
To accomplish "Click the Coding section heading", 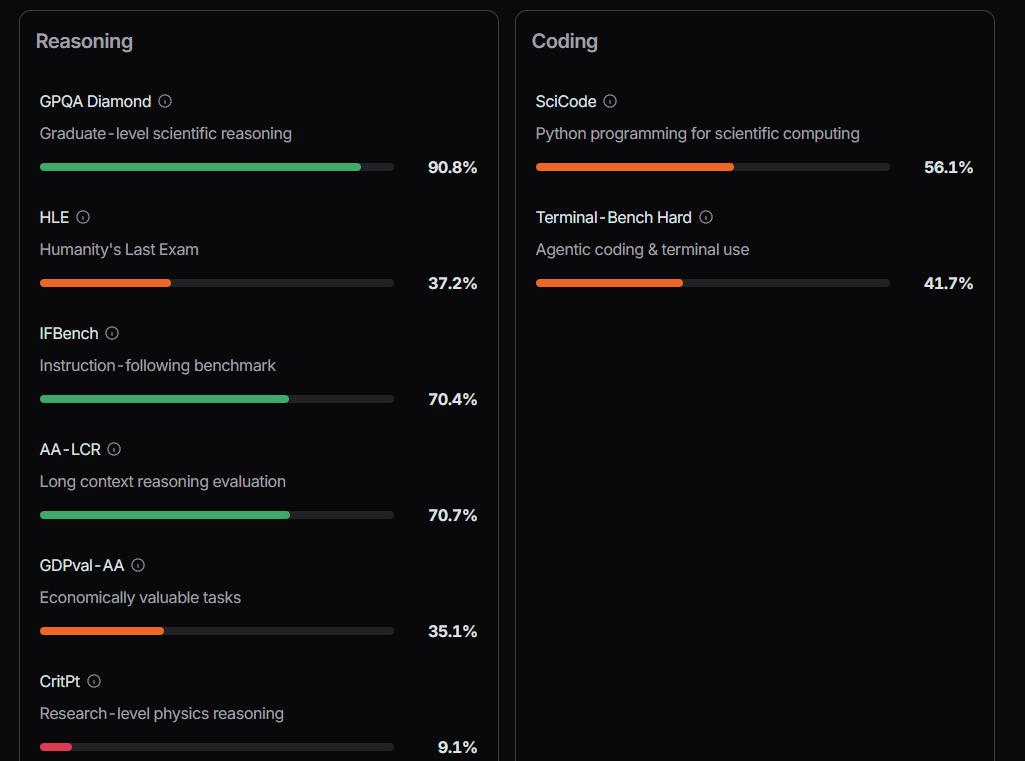I will pyautogui.click(x=565, y=41).
